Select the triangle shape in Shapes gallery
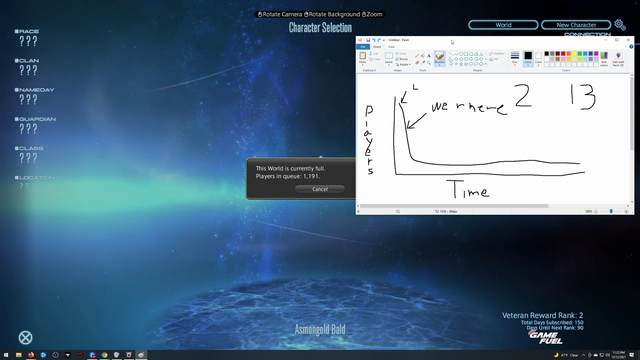 click(481, 54)
